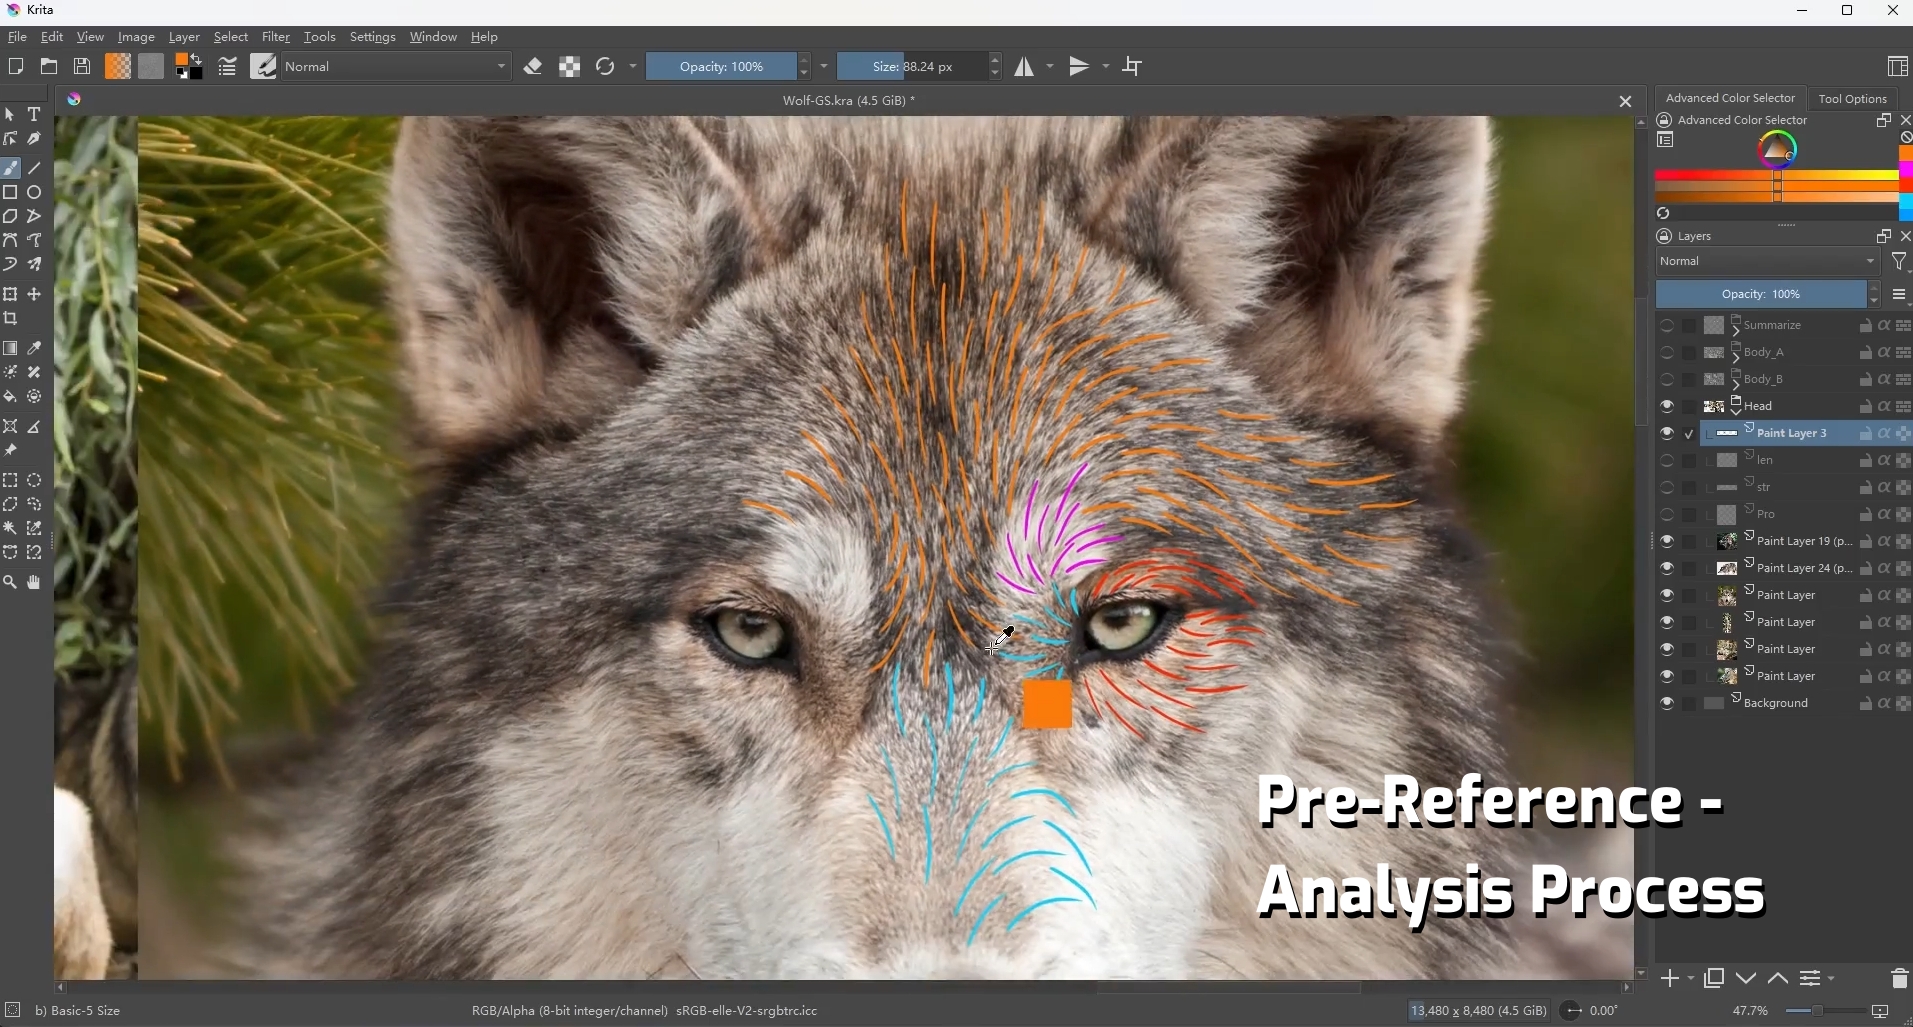Screen dimensions: 1913x1027
Task: Choose the Fill bucket tool
Action: [10, 397]
